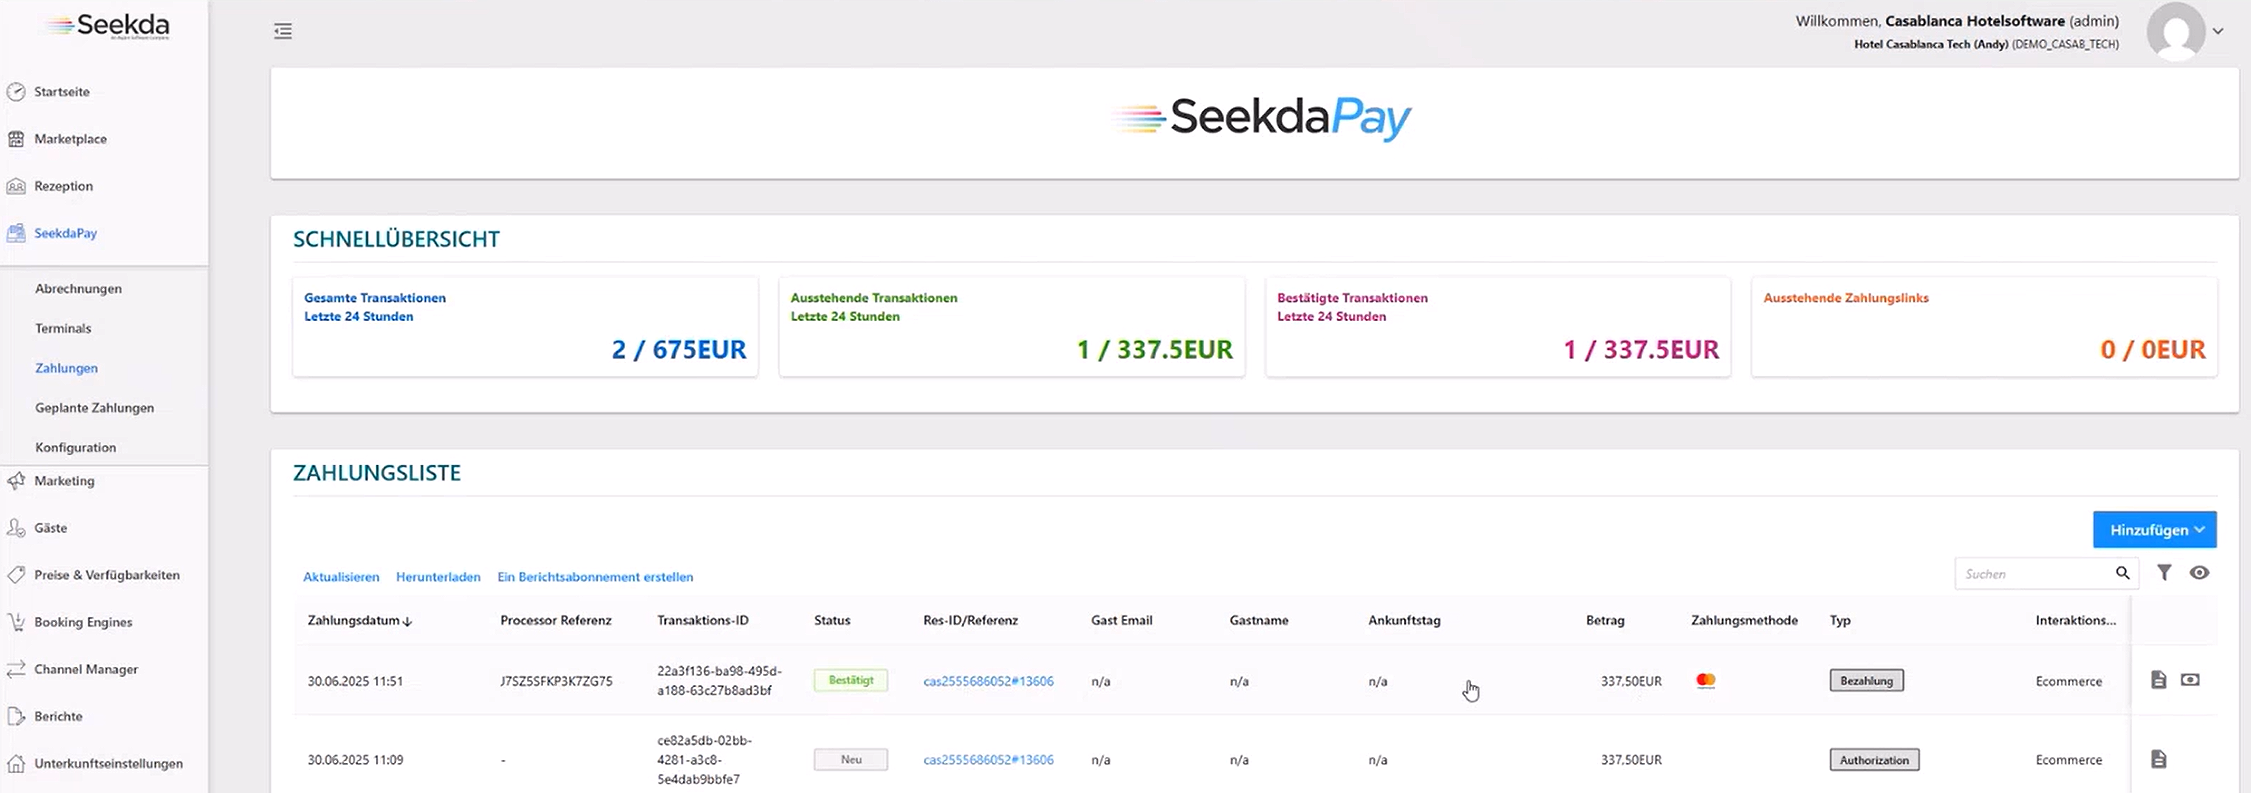Click the date 30.06.2025 11:51
This screenshot has height=793, width=2251.
[355, 681]
